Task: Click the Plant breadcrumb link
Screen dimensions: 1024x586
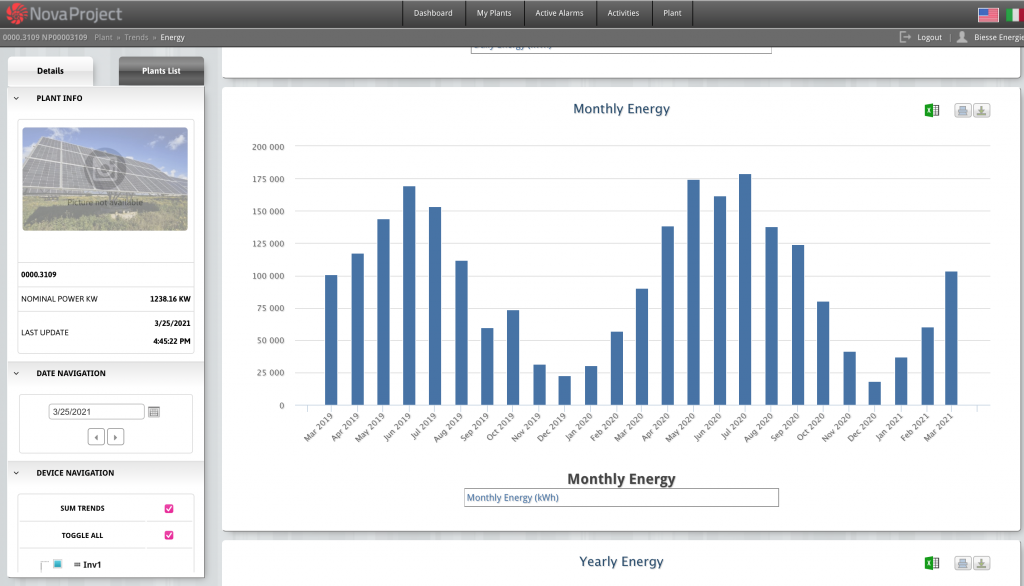Action: tap(103, 37)
